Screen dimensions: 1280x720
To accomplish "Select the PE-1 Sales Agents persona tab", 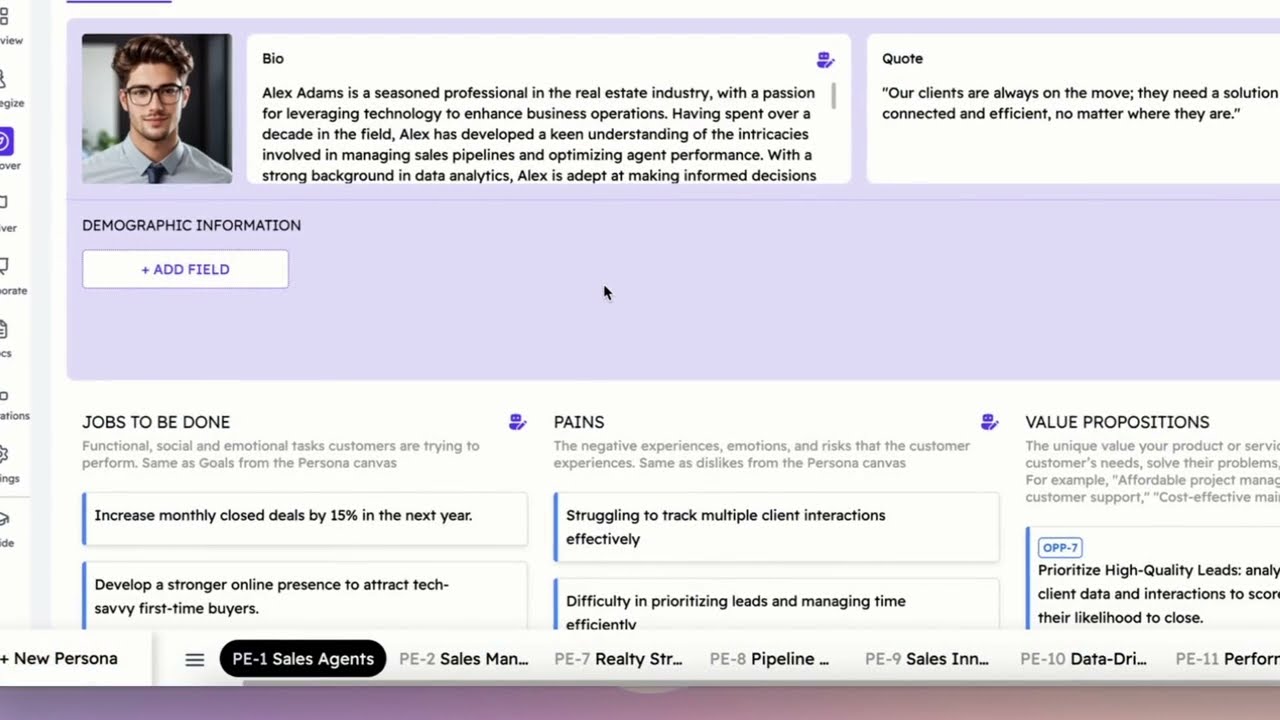I will (303, 659).
